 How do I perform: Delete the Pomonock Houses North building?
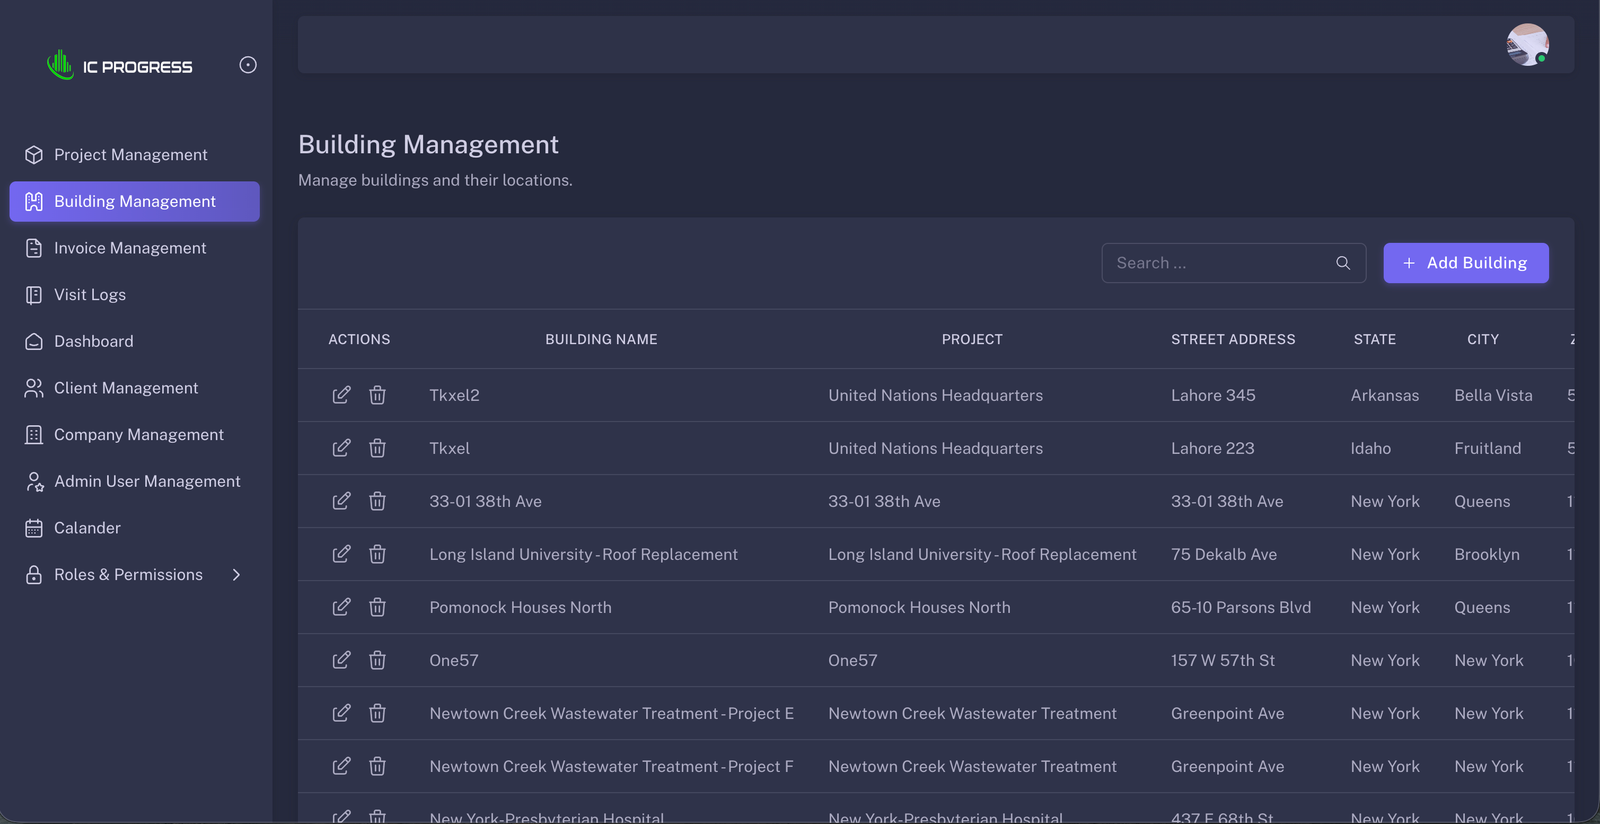click(x=377, y=607)
